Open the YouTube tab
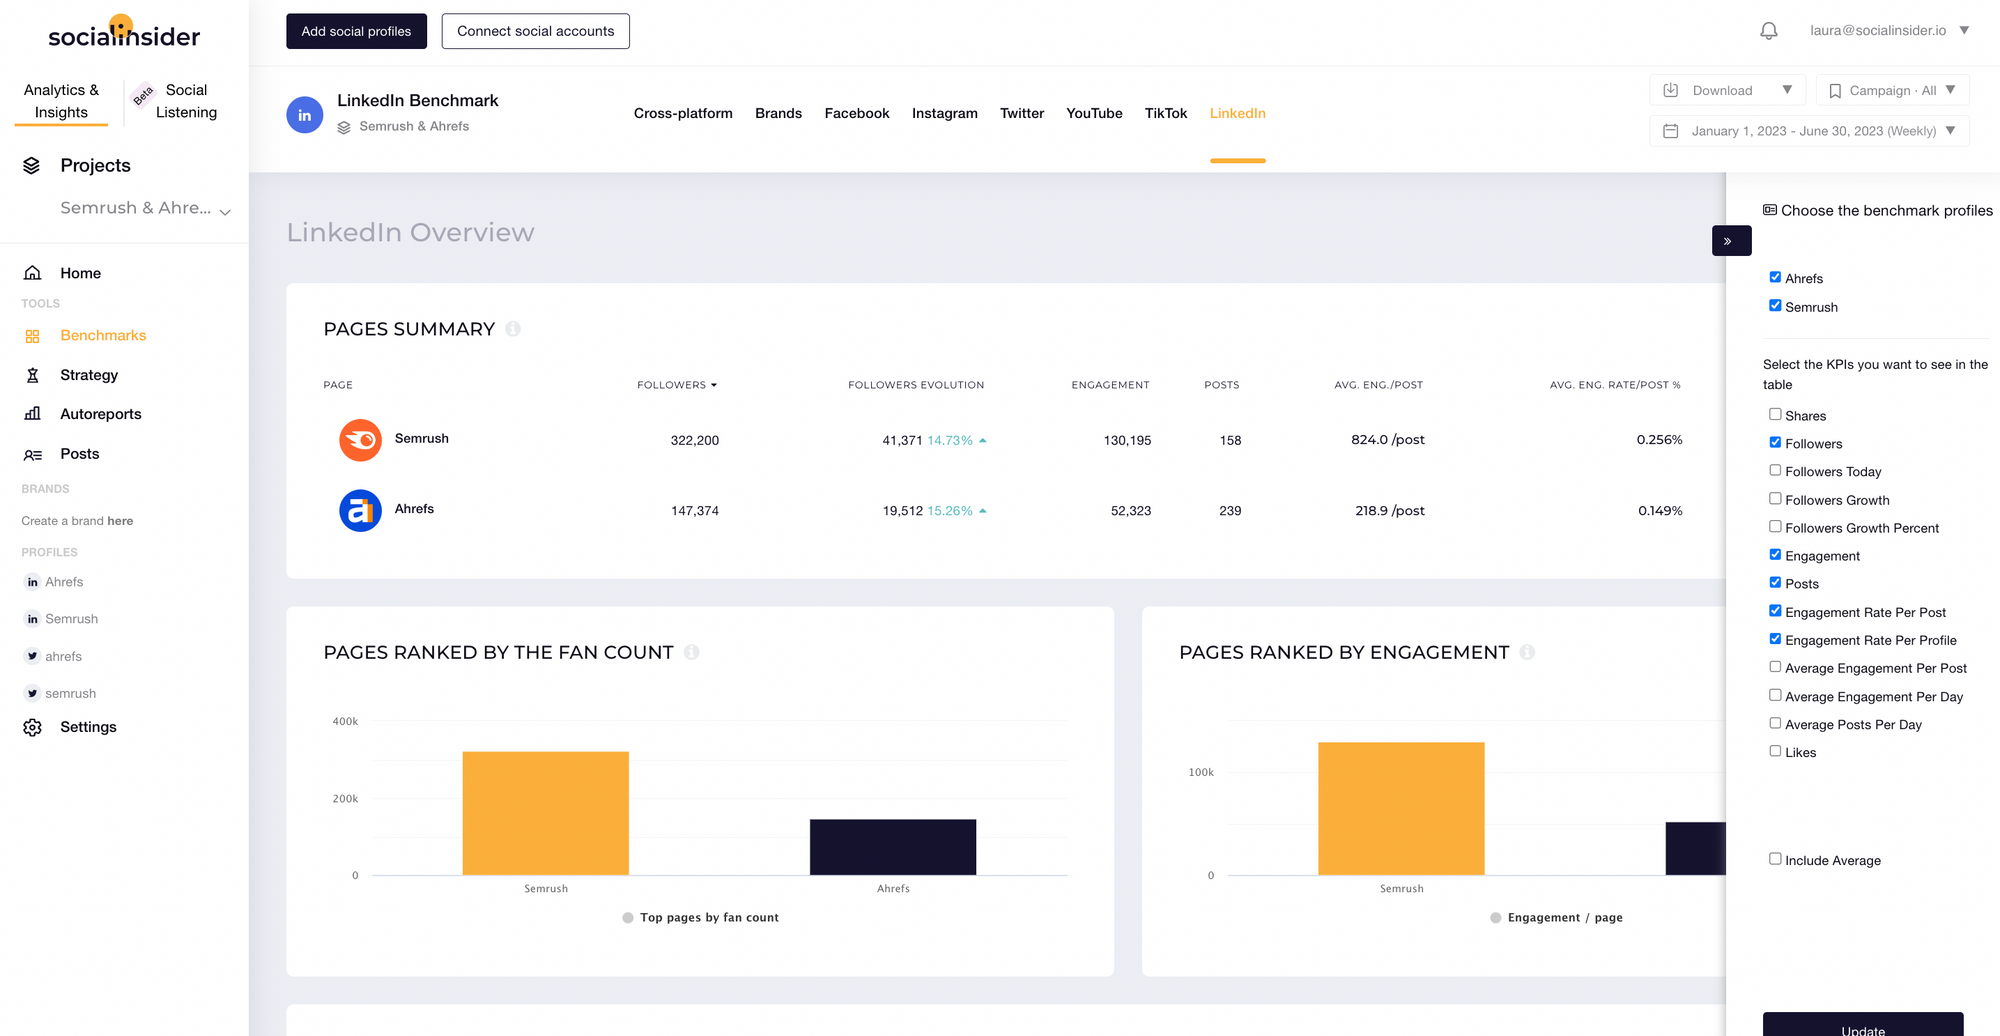2000x1036 pixels. click(x=1094, y=114)
